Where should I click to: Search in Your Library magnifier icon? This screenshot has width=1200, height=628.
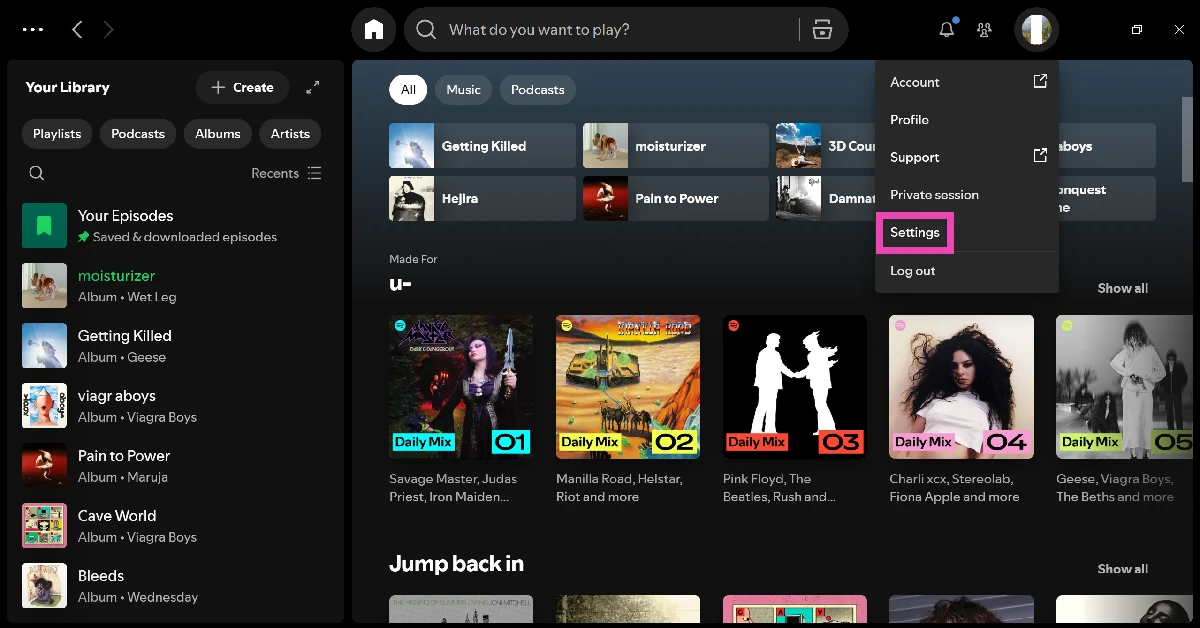pyautogui.click(x=37, y=173)
